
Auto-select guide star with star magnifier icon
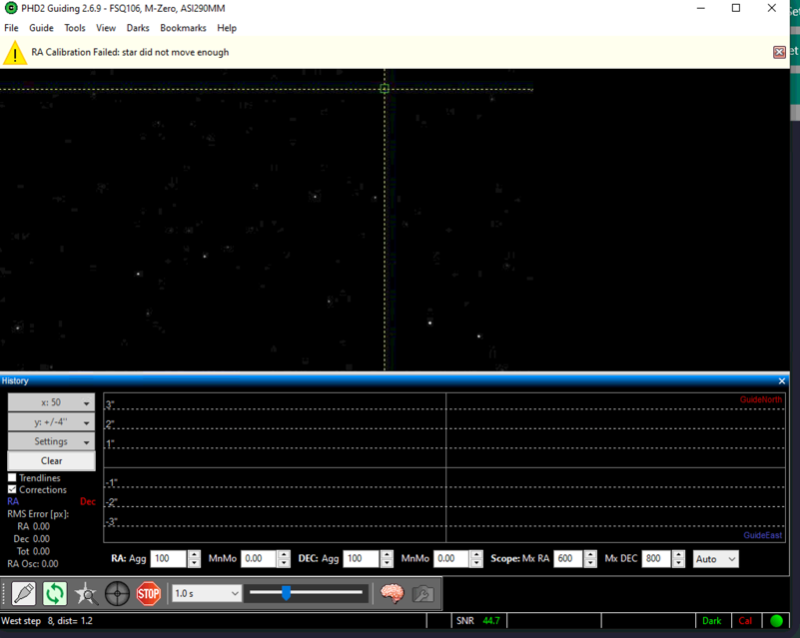click(86, 594)
